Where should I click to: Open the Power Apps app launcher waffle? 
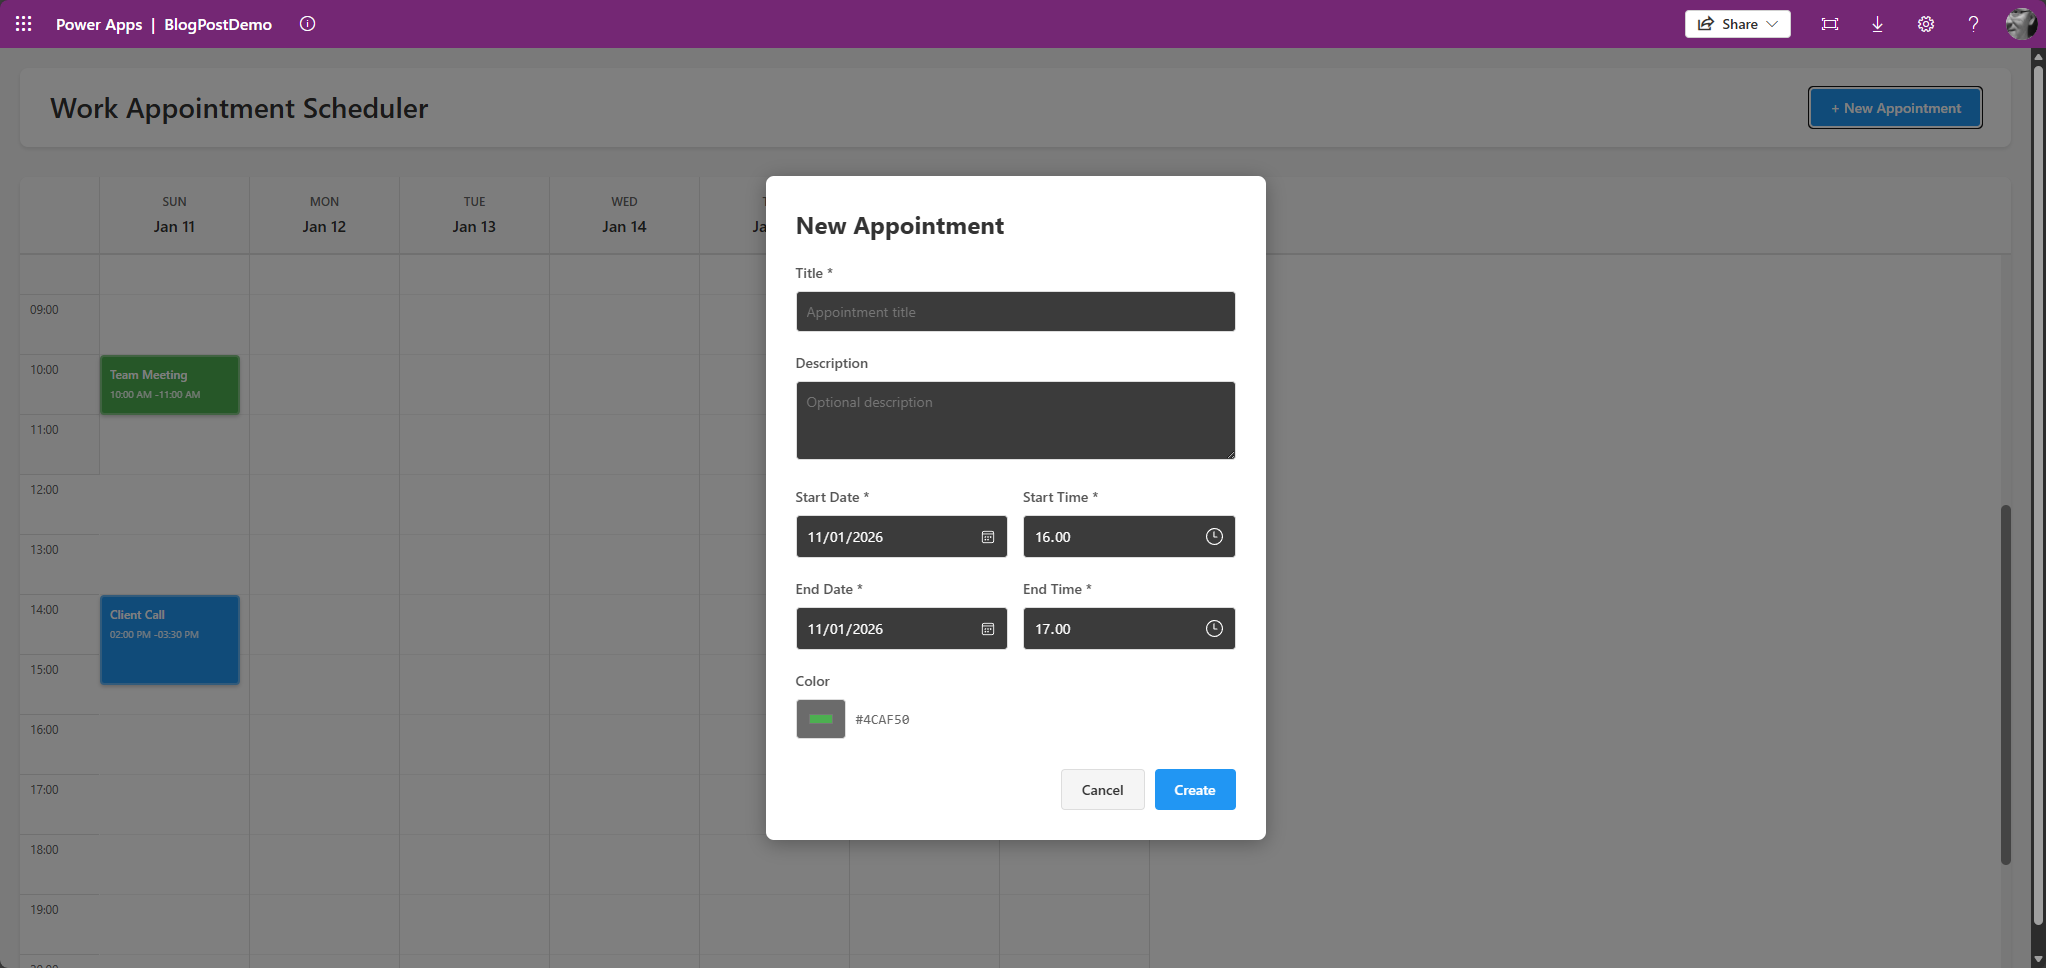coord(24,24)
